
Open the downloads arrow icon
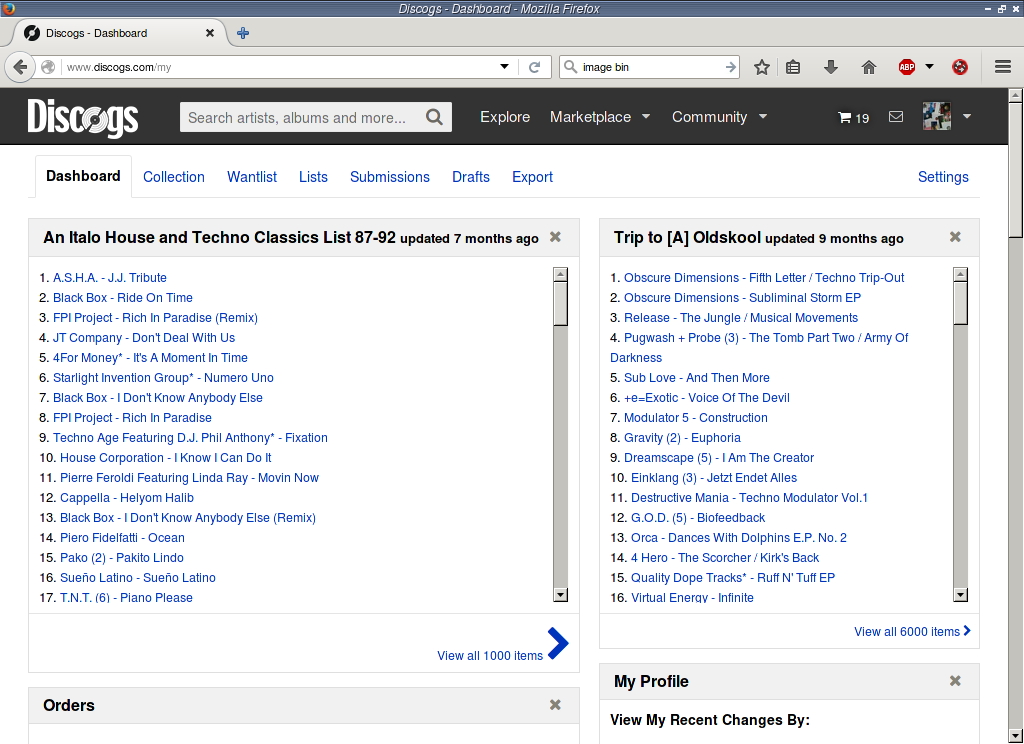pos(831,67)
